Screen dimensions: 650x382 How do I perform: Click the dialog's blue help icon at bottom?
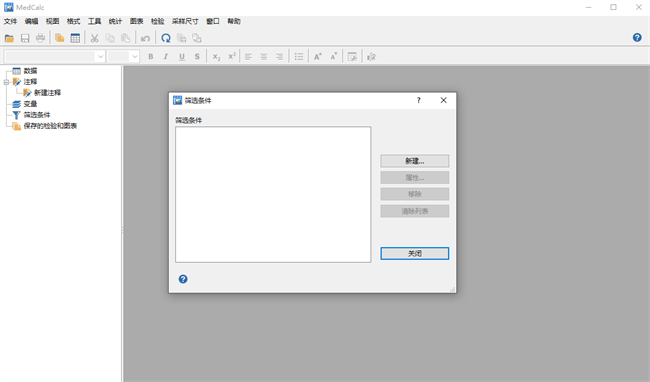pyautogui.click(x=183, y=279)
